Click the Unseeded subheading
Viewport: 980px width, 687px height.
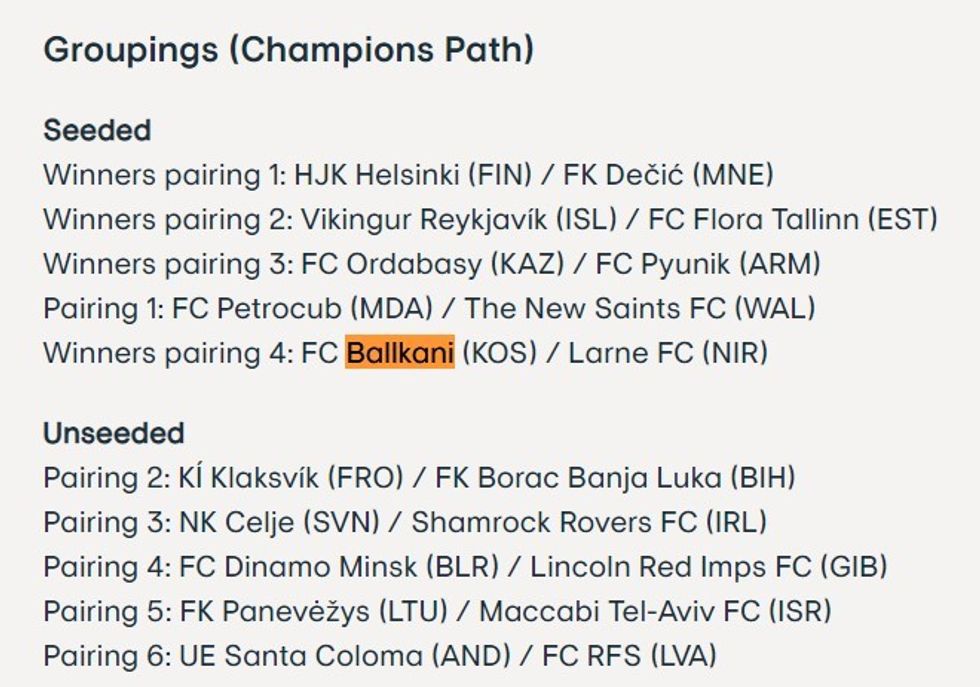[113, 433]
